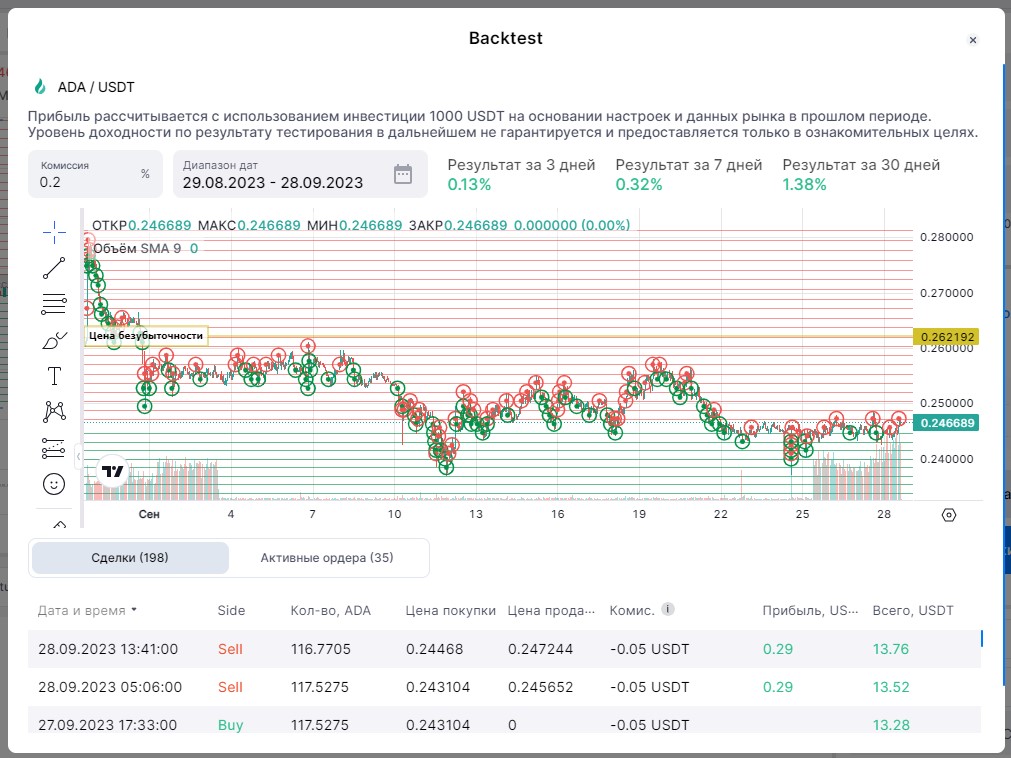Open the emoji icons tool
1011x758 pixels.
(54, 484)
